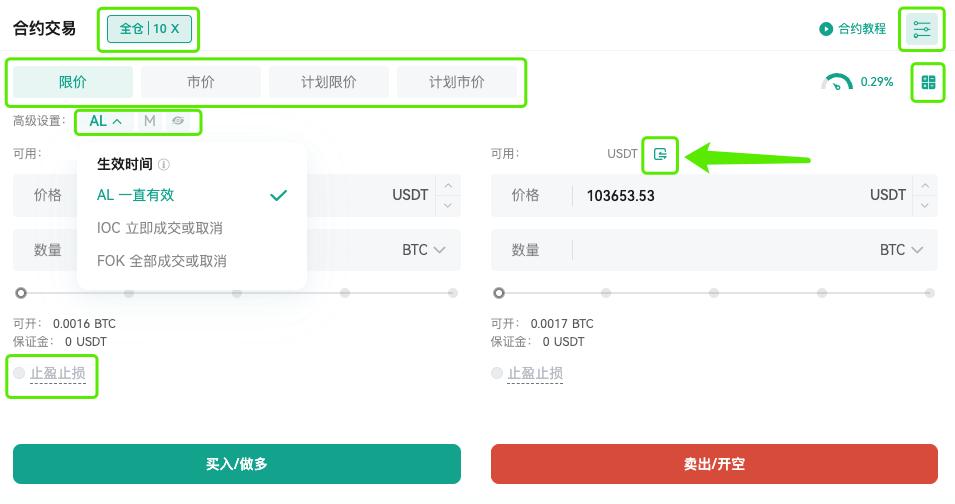Click info icon next to 生效时间
Screen dimensions: 955x504
(x=164, y=164)
